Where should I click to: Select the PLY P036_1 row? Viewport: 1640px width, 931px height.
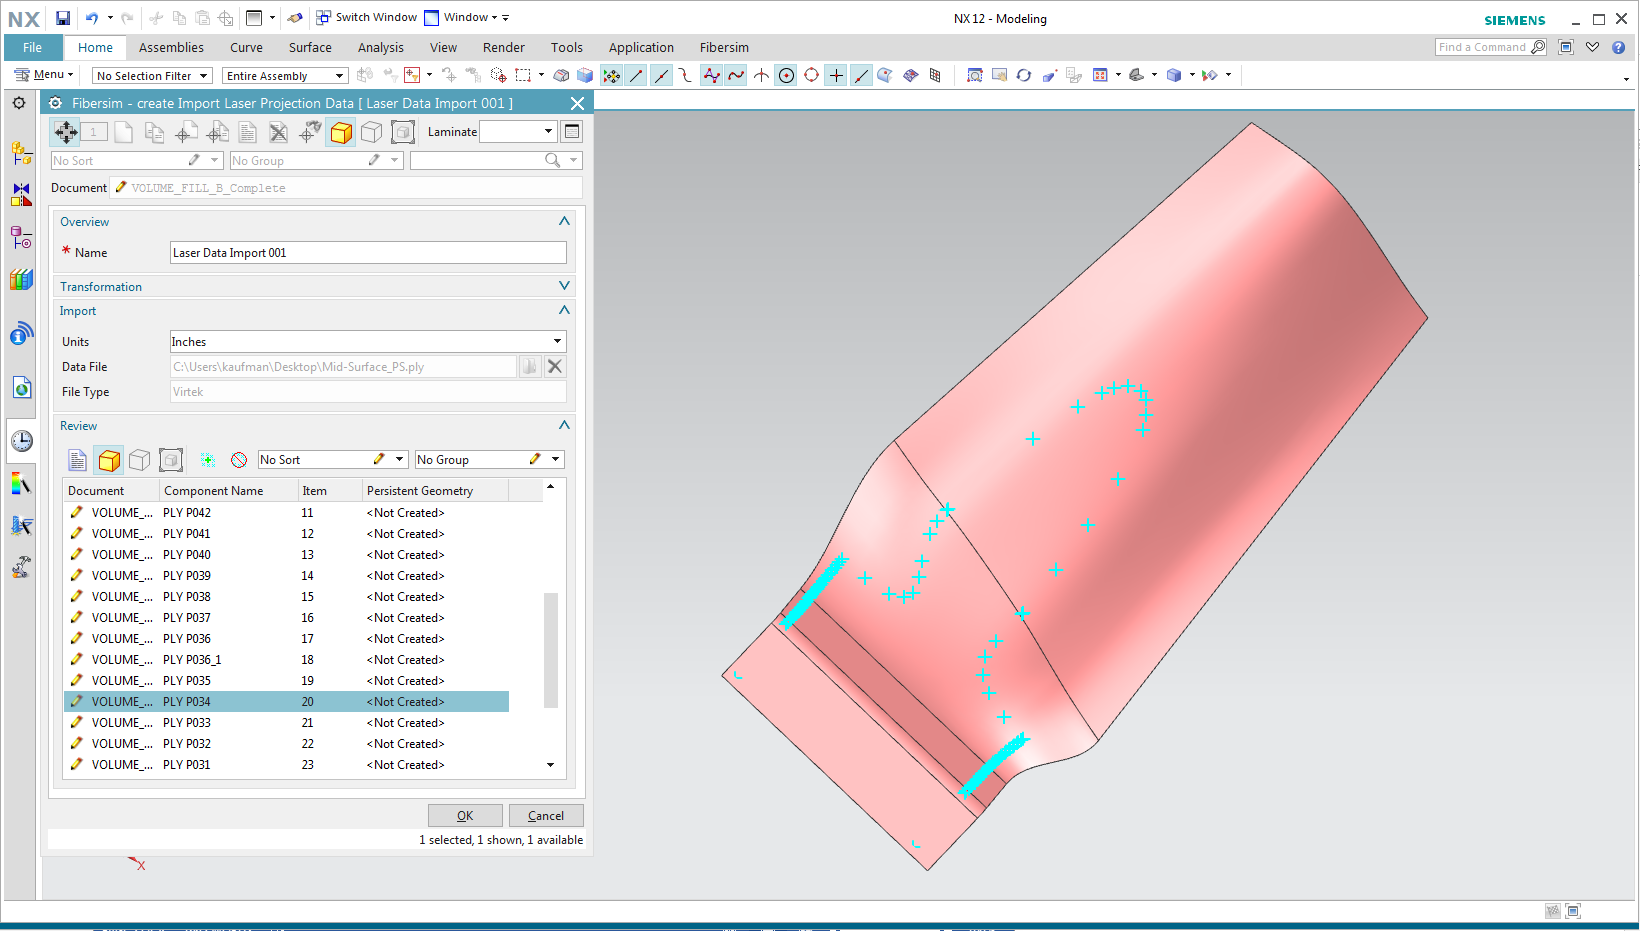(x=287, y=660)
